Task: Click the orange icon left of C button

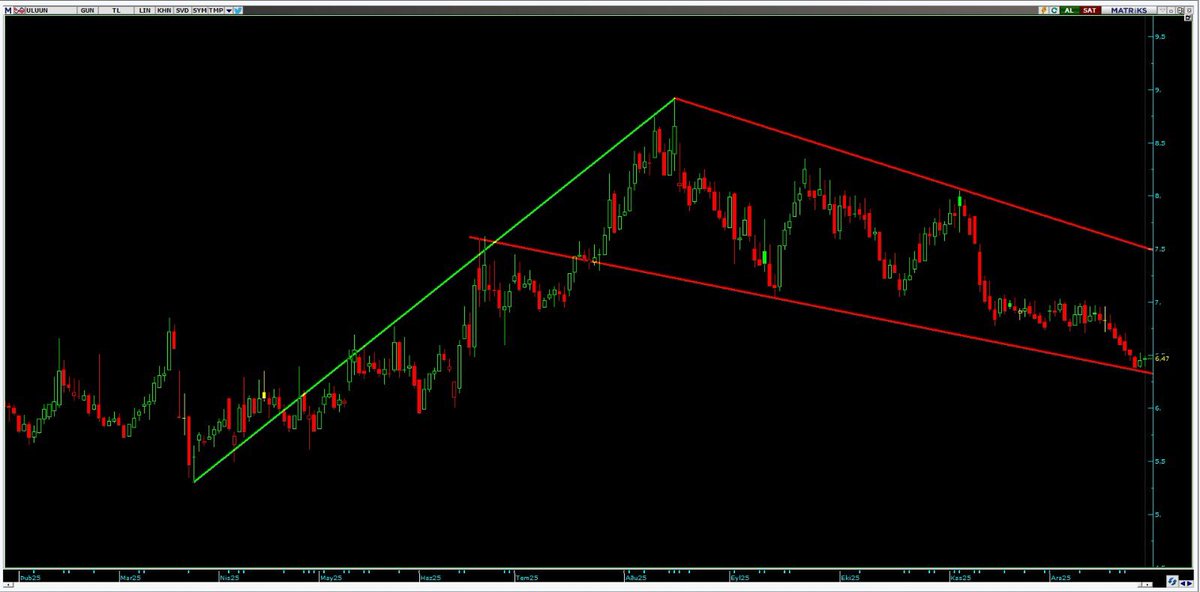Action: click(1044, 10)
